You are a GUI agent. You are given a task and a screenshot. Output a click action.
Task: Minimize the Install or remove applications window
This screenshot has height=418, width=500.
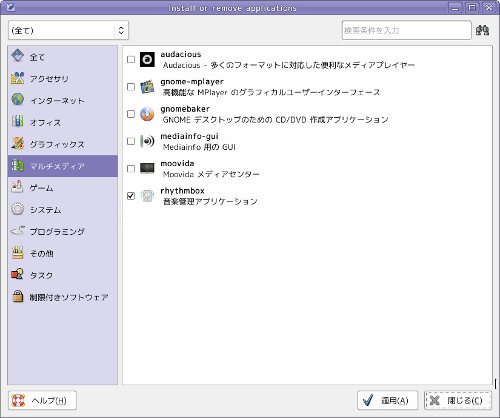pyautogui.click(x=455, y=7)
